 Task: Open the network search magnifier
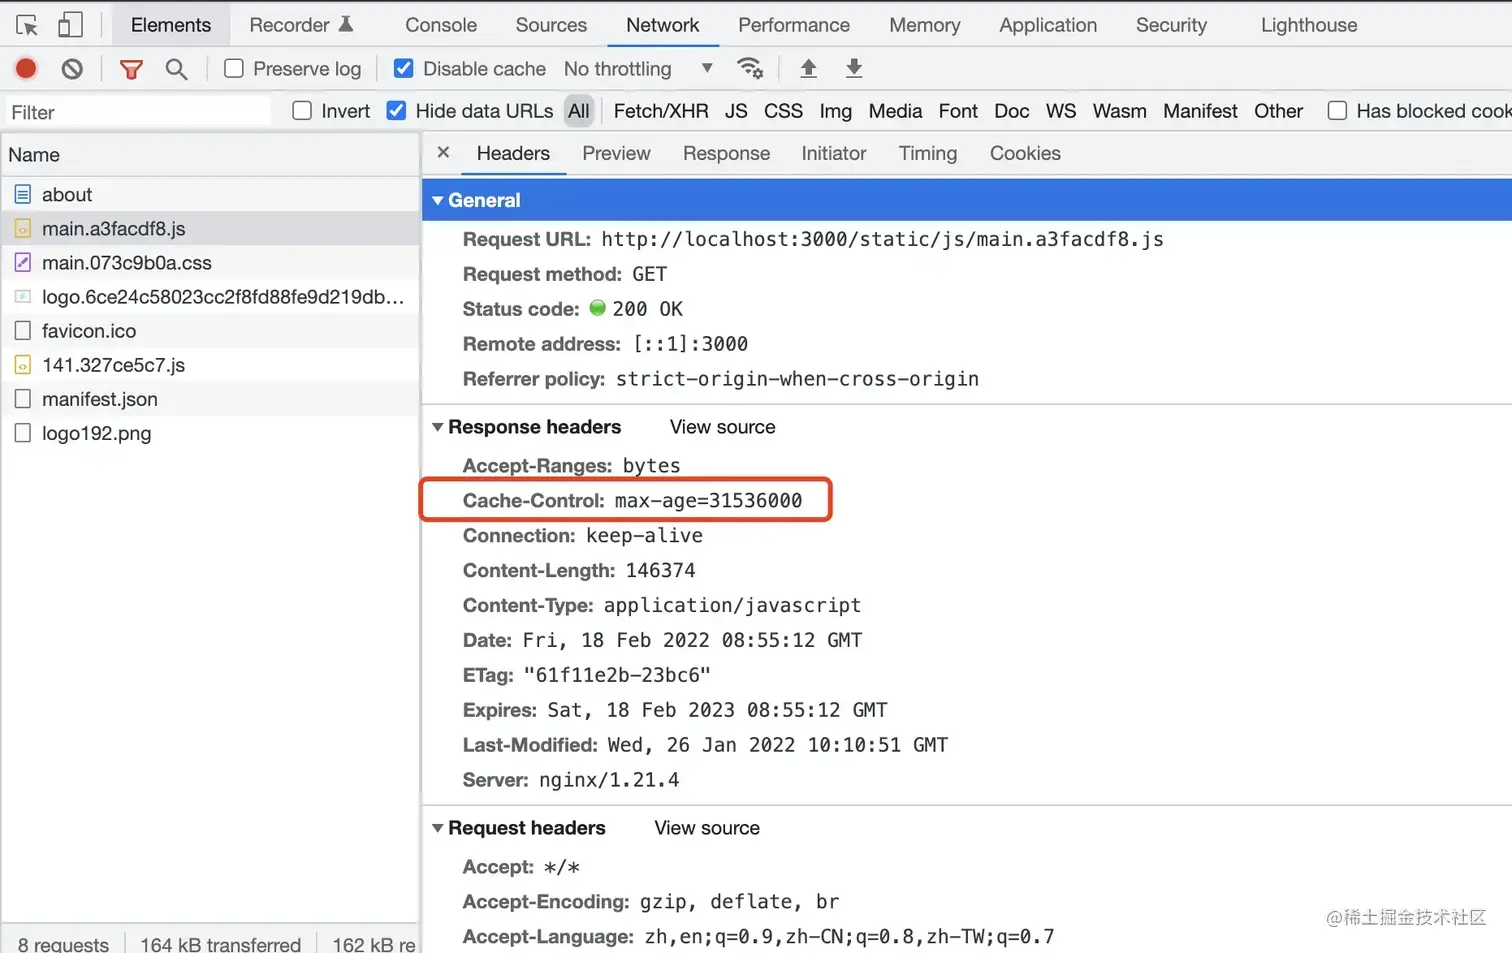click(x=176, y=69)
